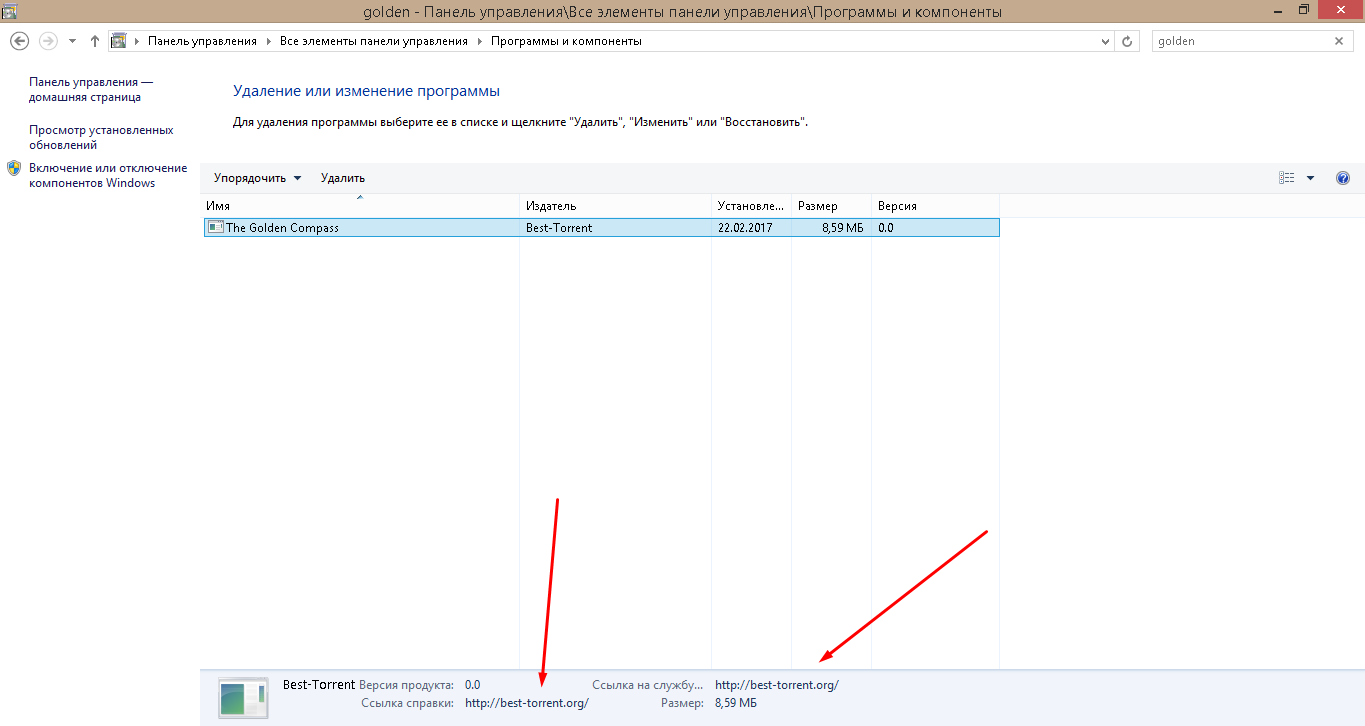Open the recent locations dropdown arrow
This screenshot has width=1365, height=726.
click(72, 41)
